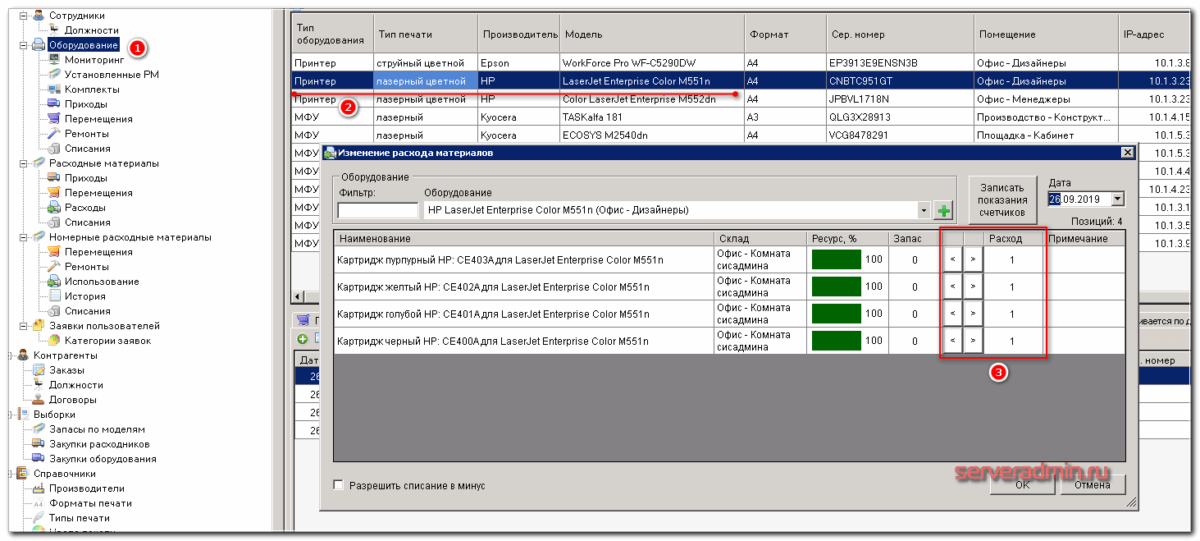Open Закупки расходников report
Viewport: 1200px width, 541px height.
click(x=99, y=444)
